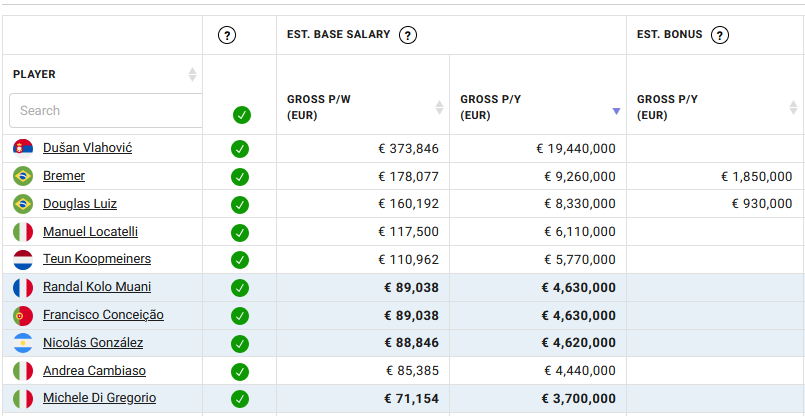Click Dušan Vlahović's Serbia flag icon
Image resolution: width=805 pixels, height=416 pixels.
click(x=23, y=149)
